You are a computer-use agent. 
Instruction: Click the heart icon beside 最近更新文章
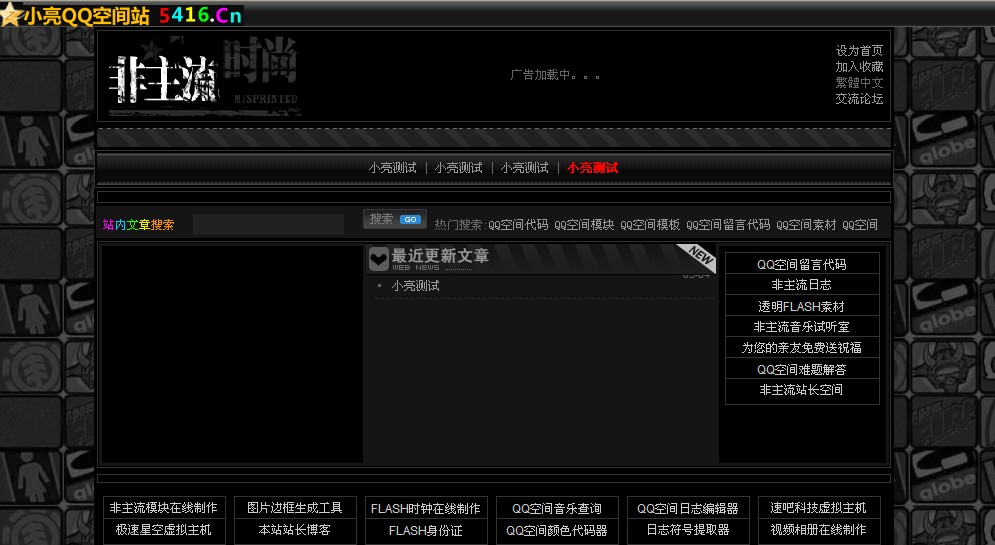tap(378, 258)
